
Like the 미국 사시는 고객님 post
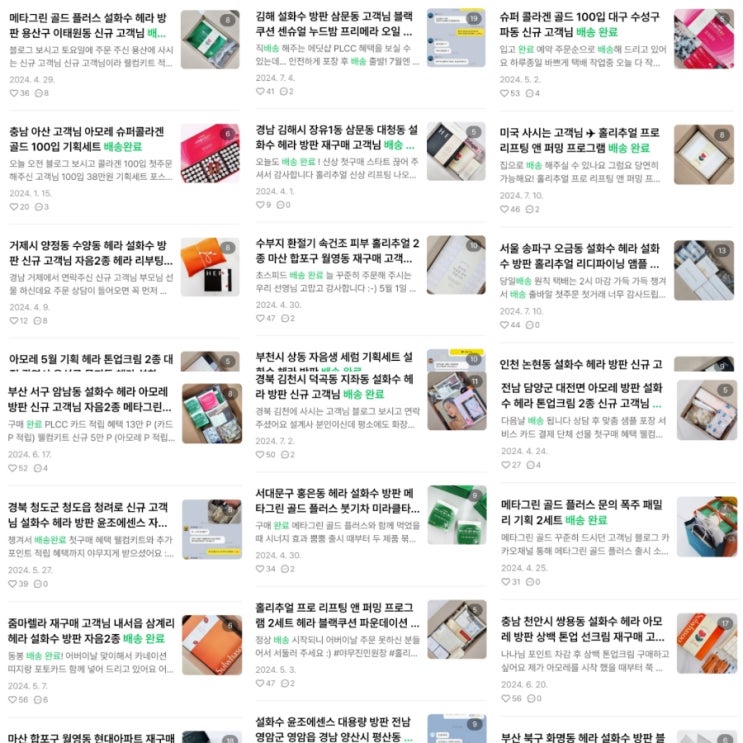pyautogui.click(x=504, y=209)
